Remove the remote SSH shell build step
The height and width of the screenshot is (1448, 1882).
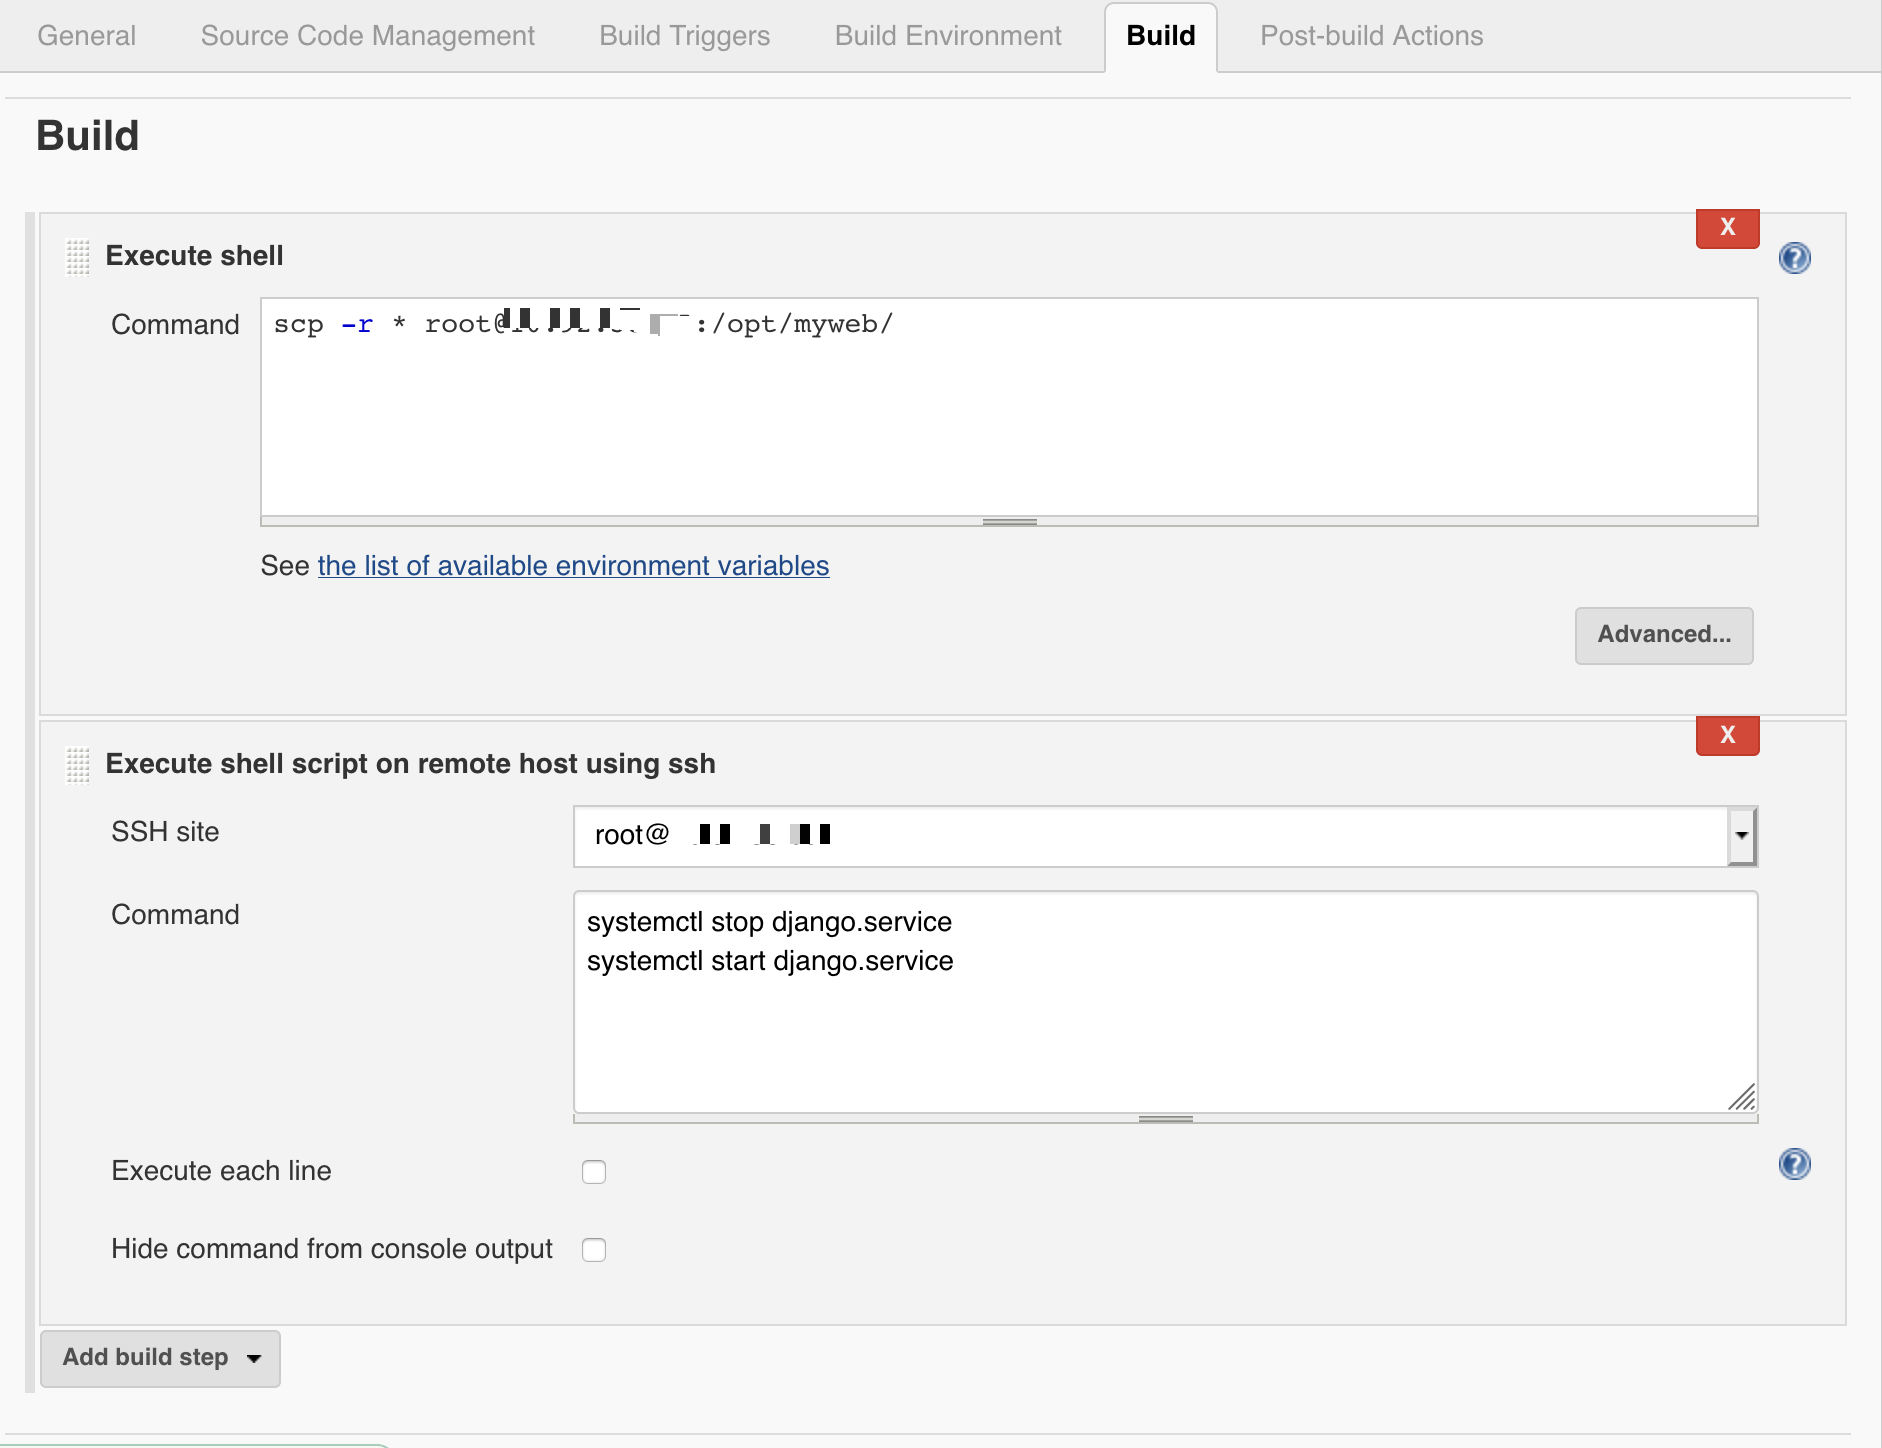tap(1727, 735)
